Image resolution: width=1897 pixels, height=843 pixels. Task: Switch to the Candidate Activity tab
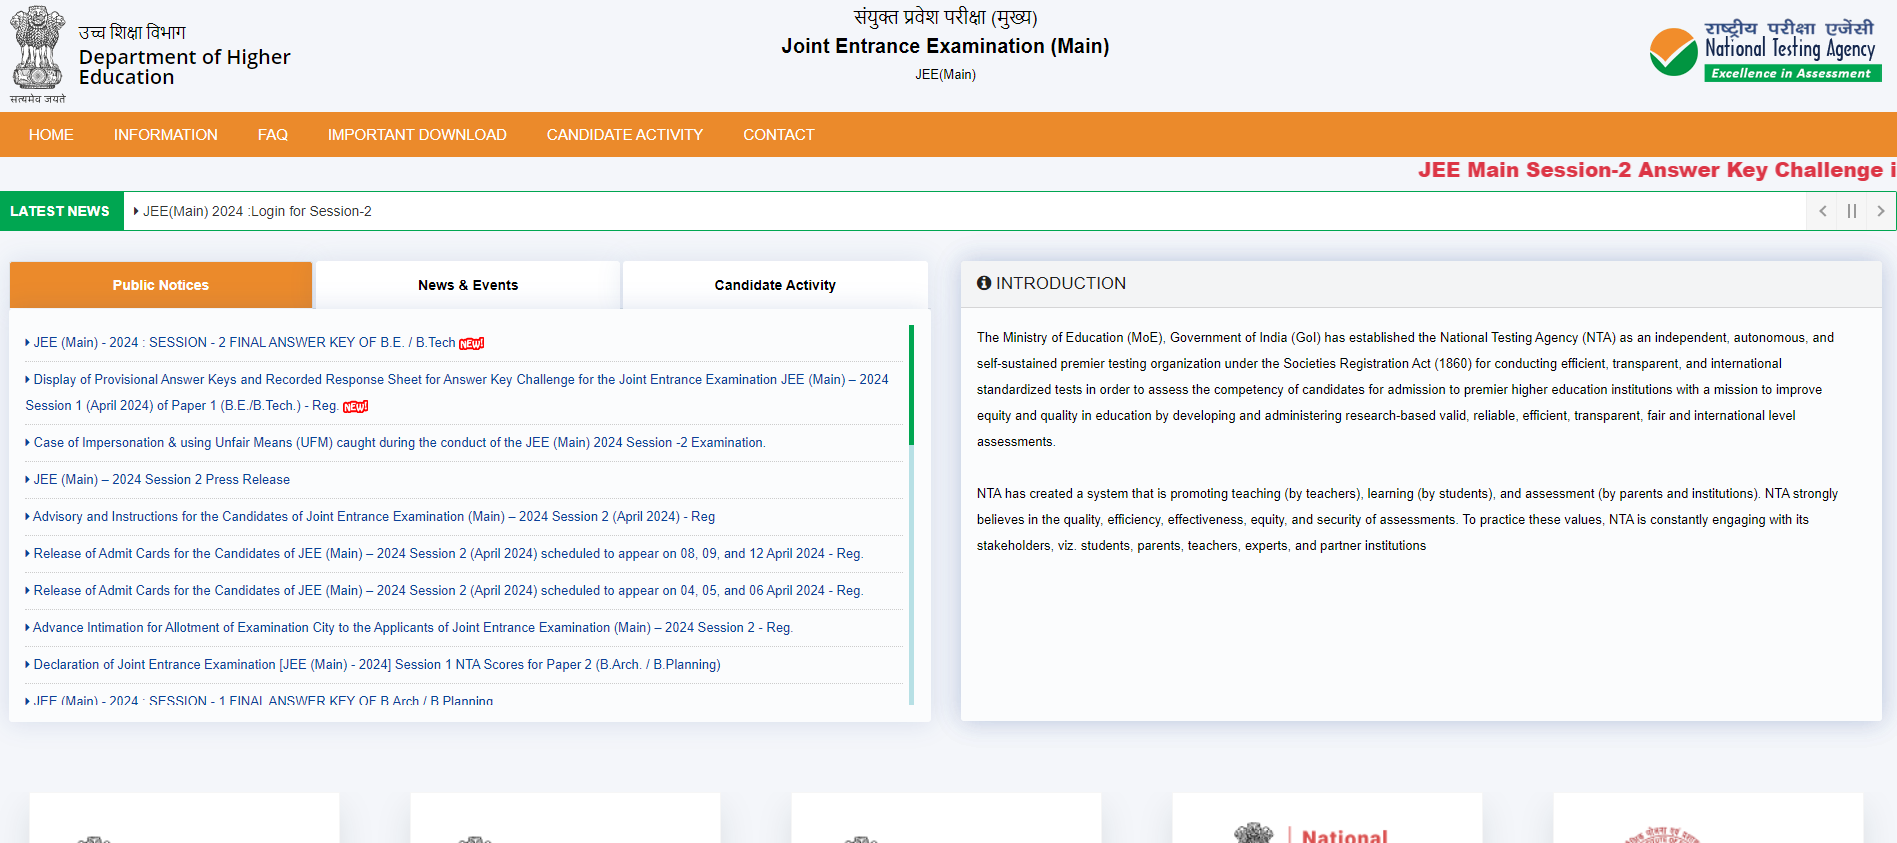pyautogui.click(x=775, y=285)
